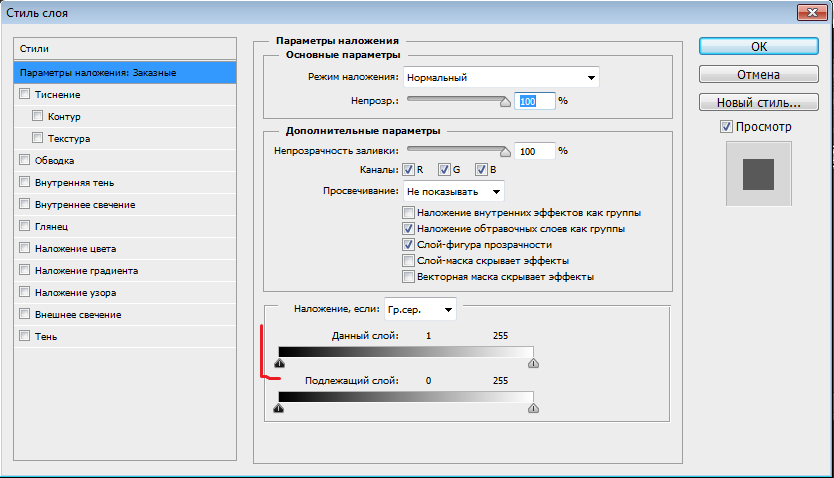Click the black slider handle under Данный слой
Viewport: 834px width, 478px height.
[279, 364]
